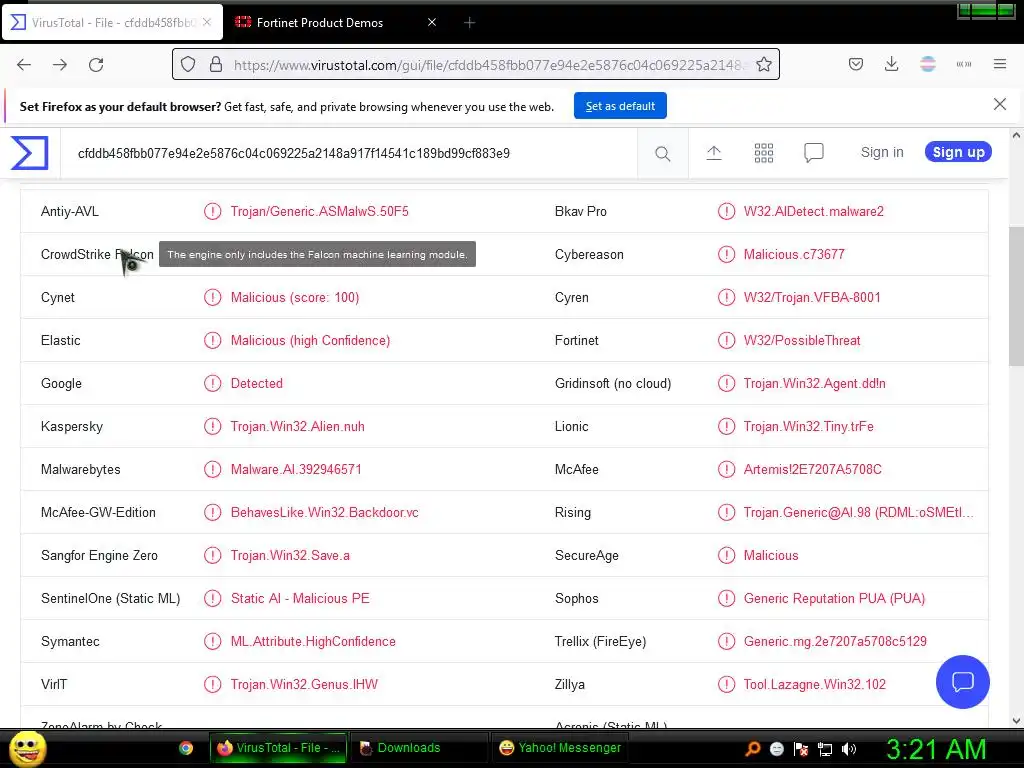This screenshot has width=1024, height=768.
Task: Open the comments speech bubble icon
Action: [814, 153]
